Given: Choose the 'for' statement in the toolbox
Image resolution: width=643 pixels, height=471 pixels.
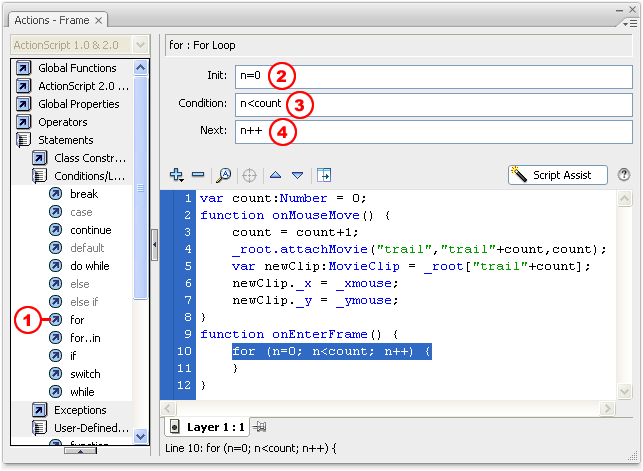Looking at the screenshot, I should coord(77,320).
